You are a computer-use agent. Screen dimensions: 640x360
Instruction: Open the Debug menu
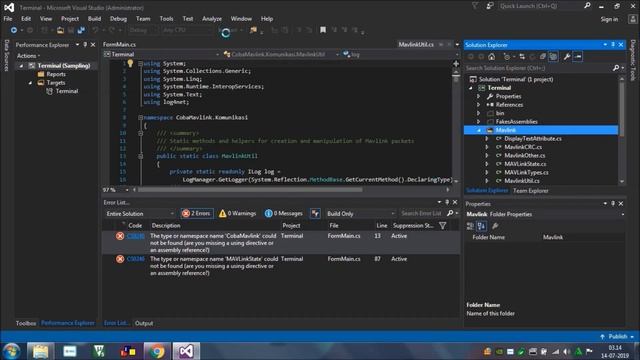pyautogui.click(x=118, y=19)
